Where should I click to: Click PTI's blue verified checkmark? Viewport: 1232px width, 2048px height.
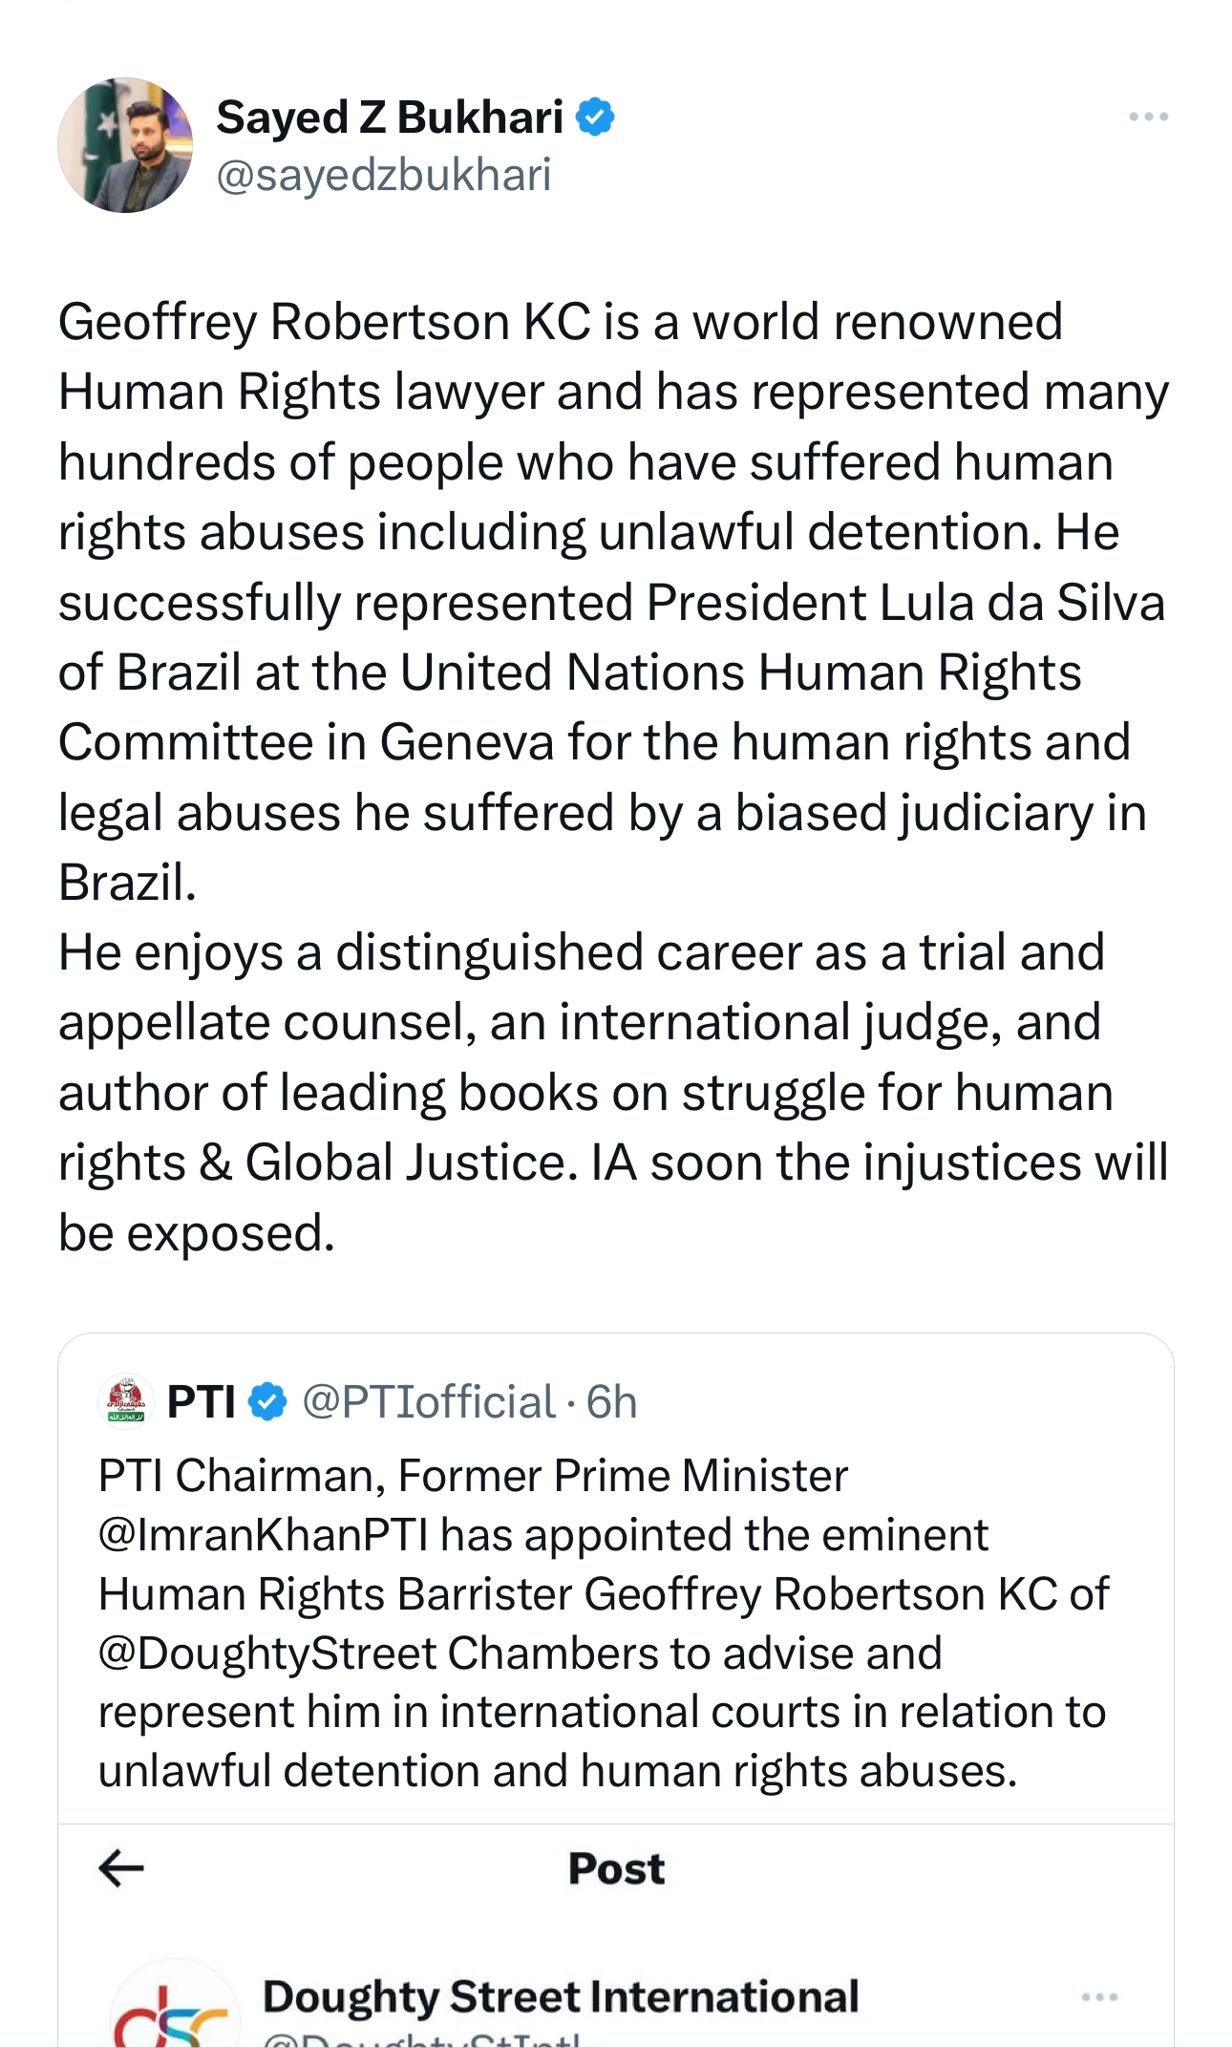(267, 1402)
